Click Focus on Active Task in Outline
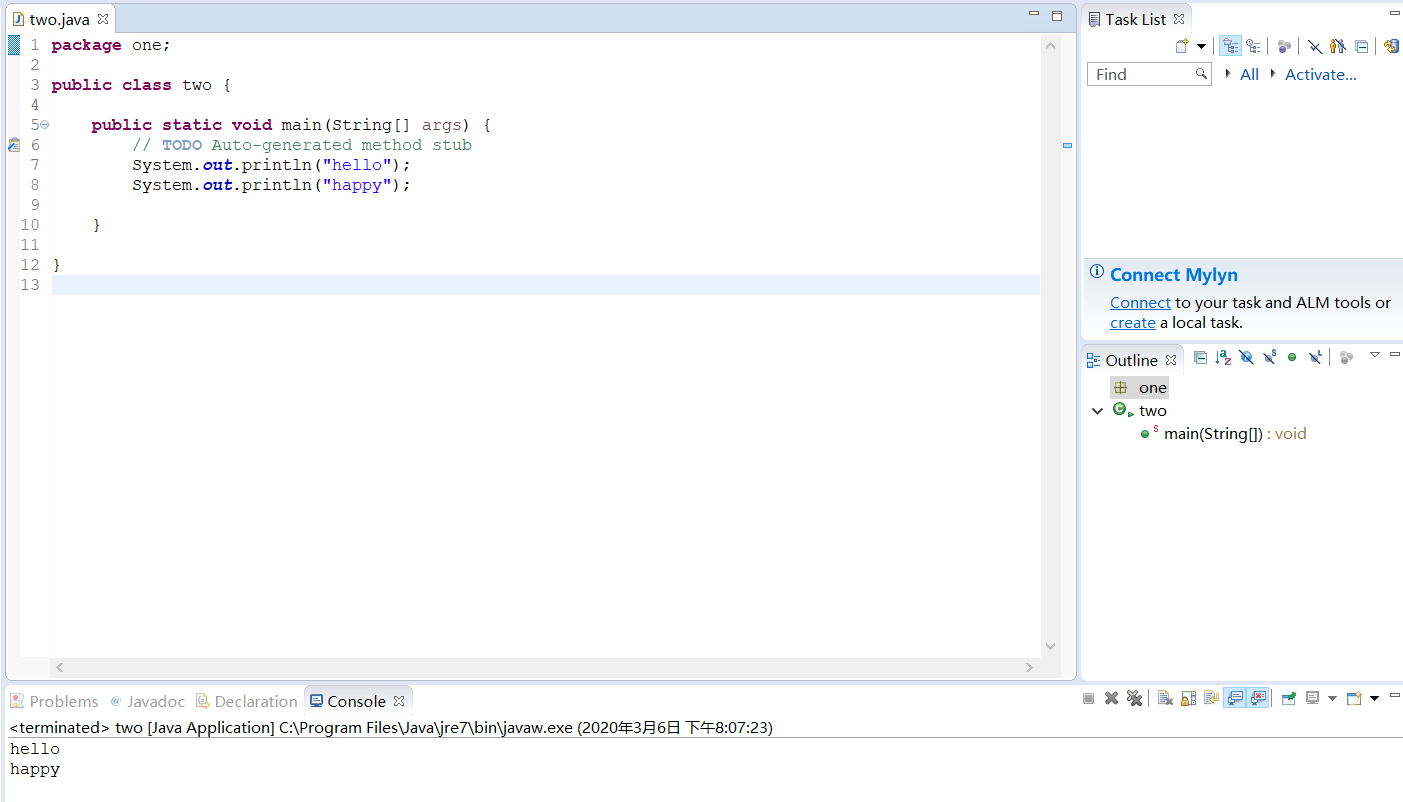 point(1346,357)
